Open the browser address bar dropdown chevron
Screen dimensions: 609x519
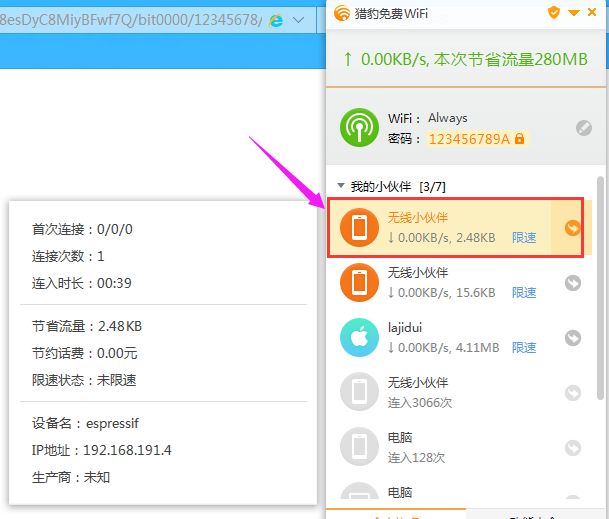[298, 20]
